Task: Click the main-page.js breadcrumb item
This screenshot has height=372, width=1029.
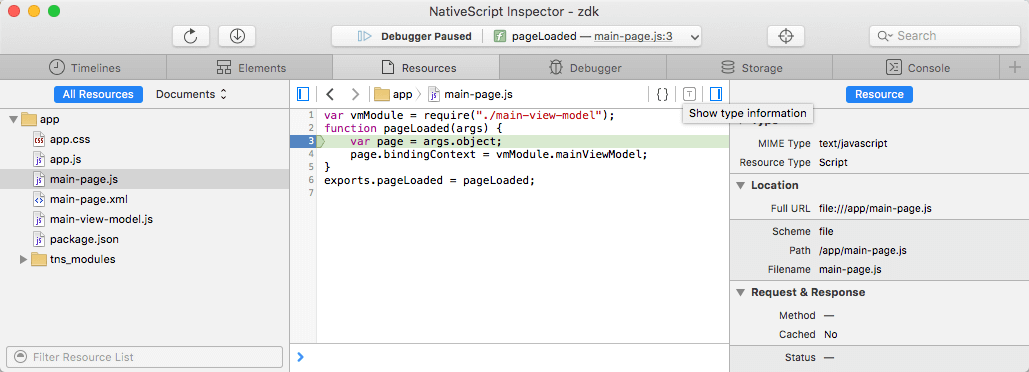Action: pos(470,94)
